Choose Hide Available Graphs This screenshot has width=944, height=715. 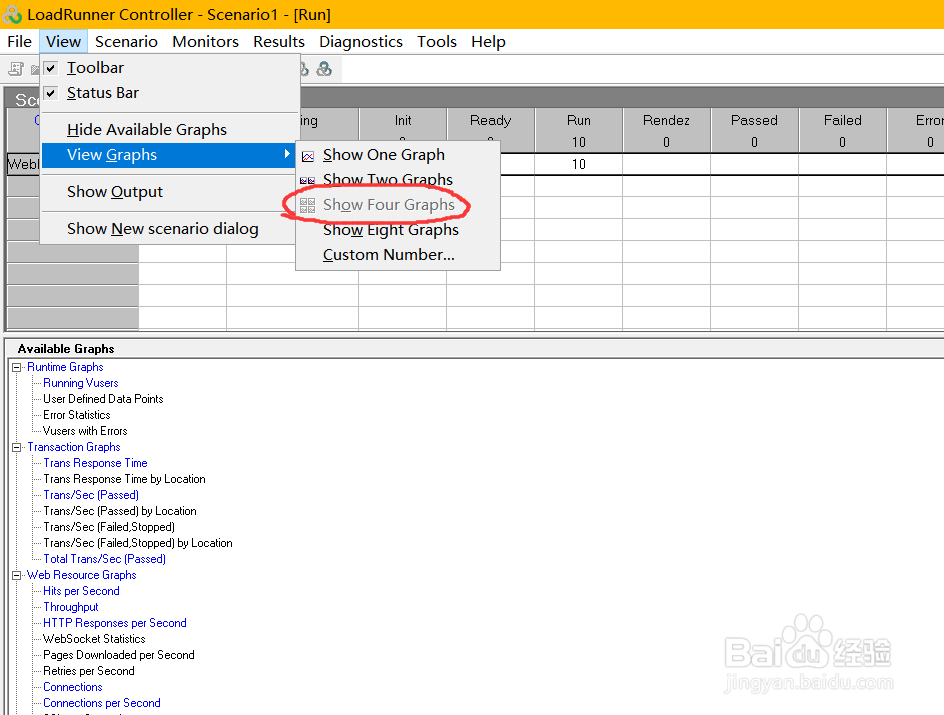click(170, 129)
